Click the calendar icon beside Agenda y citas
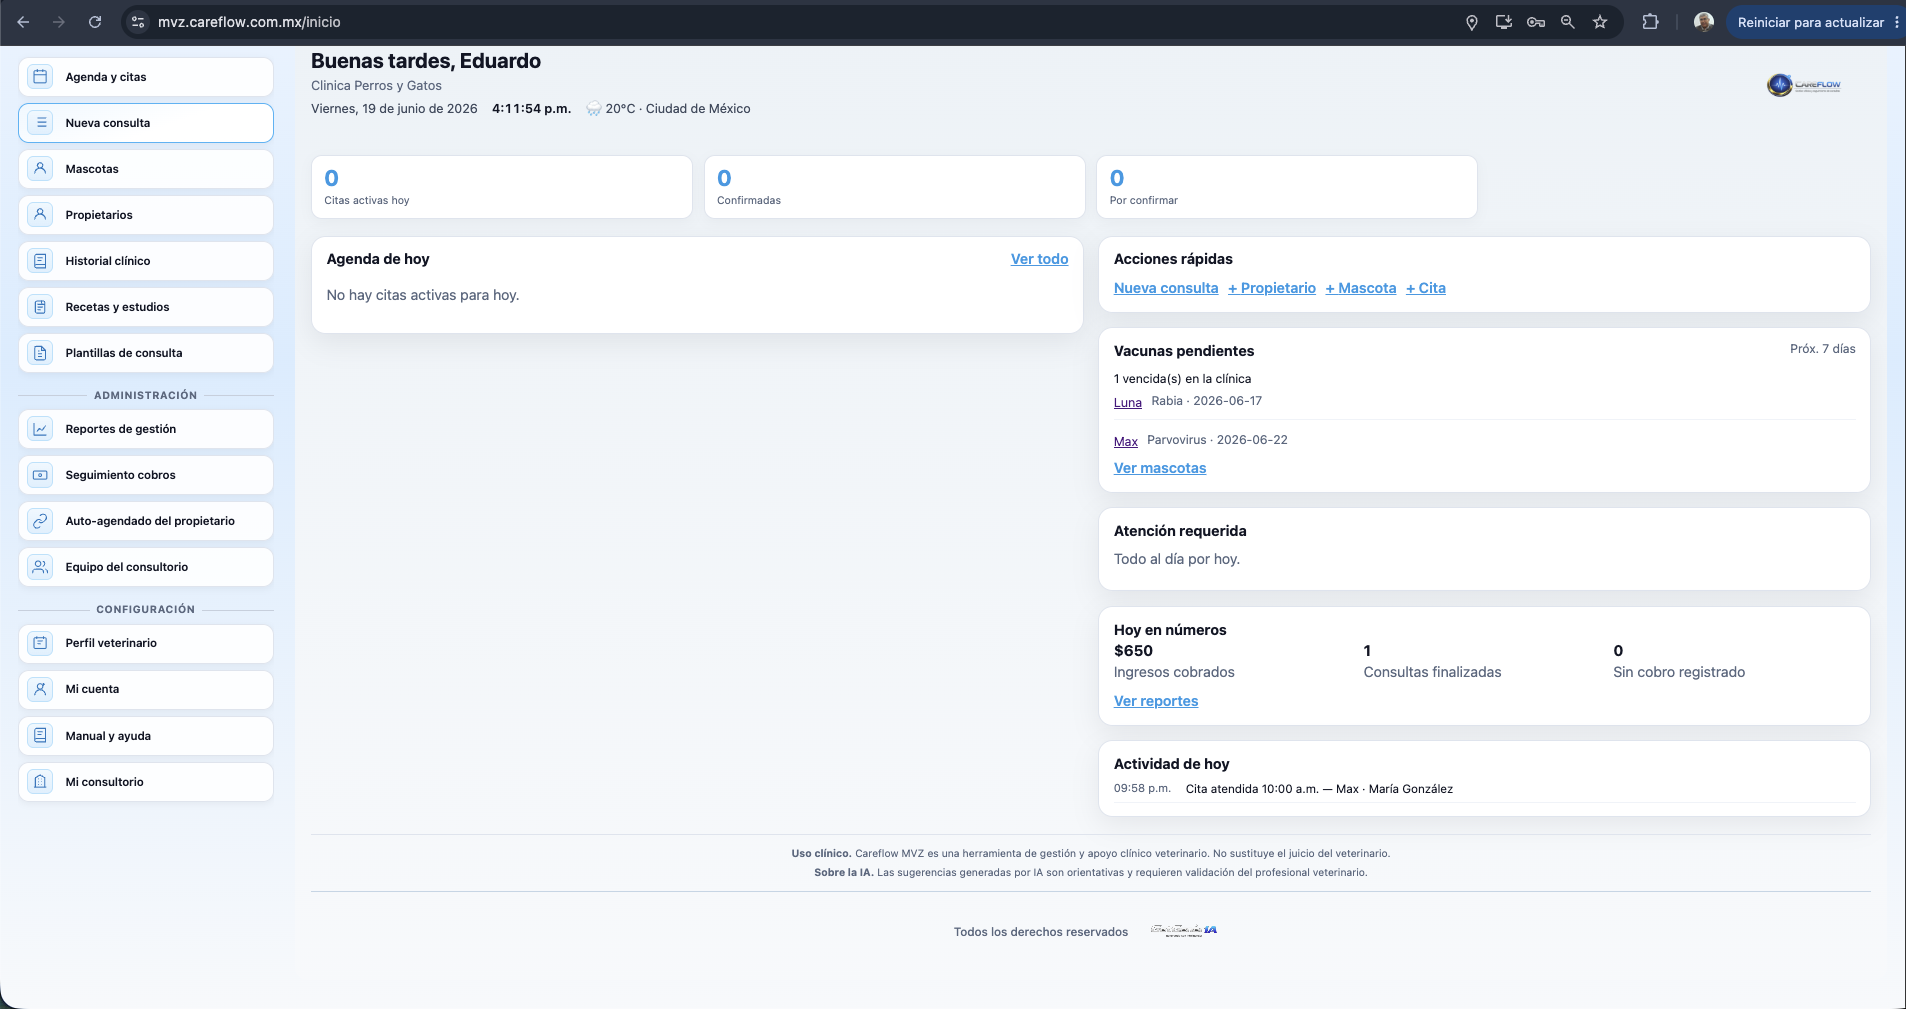The width and height of the screenshot is (1906, 1009). click(40, 77)
